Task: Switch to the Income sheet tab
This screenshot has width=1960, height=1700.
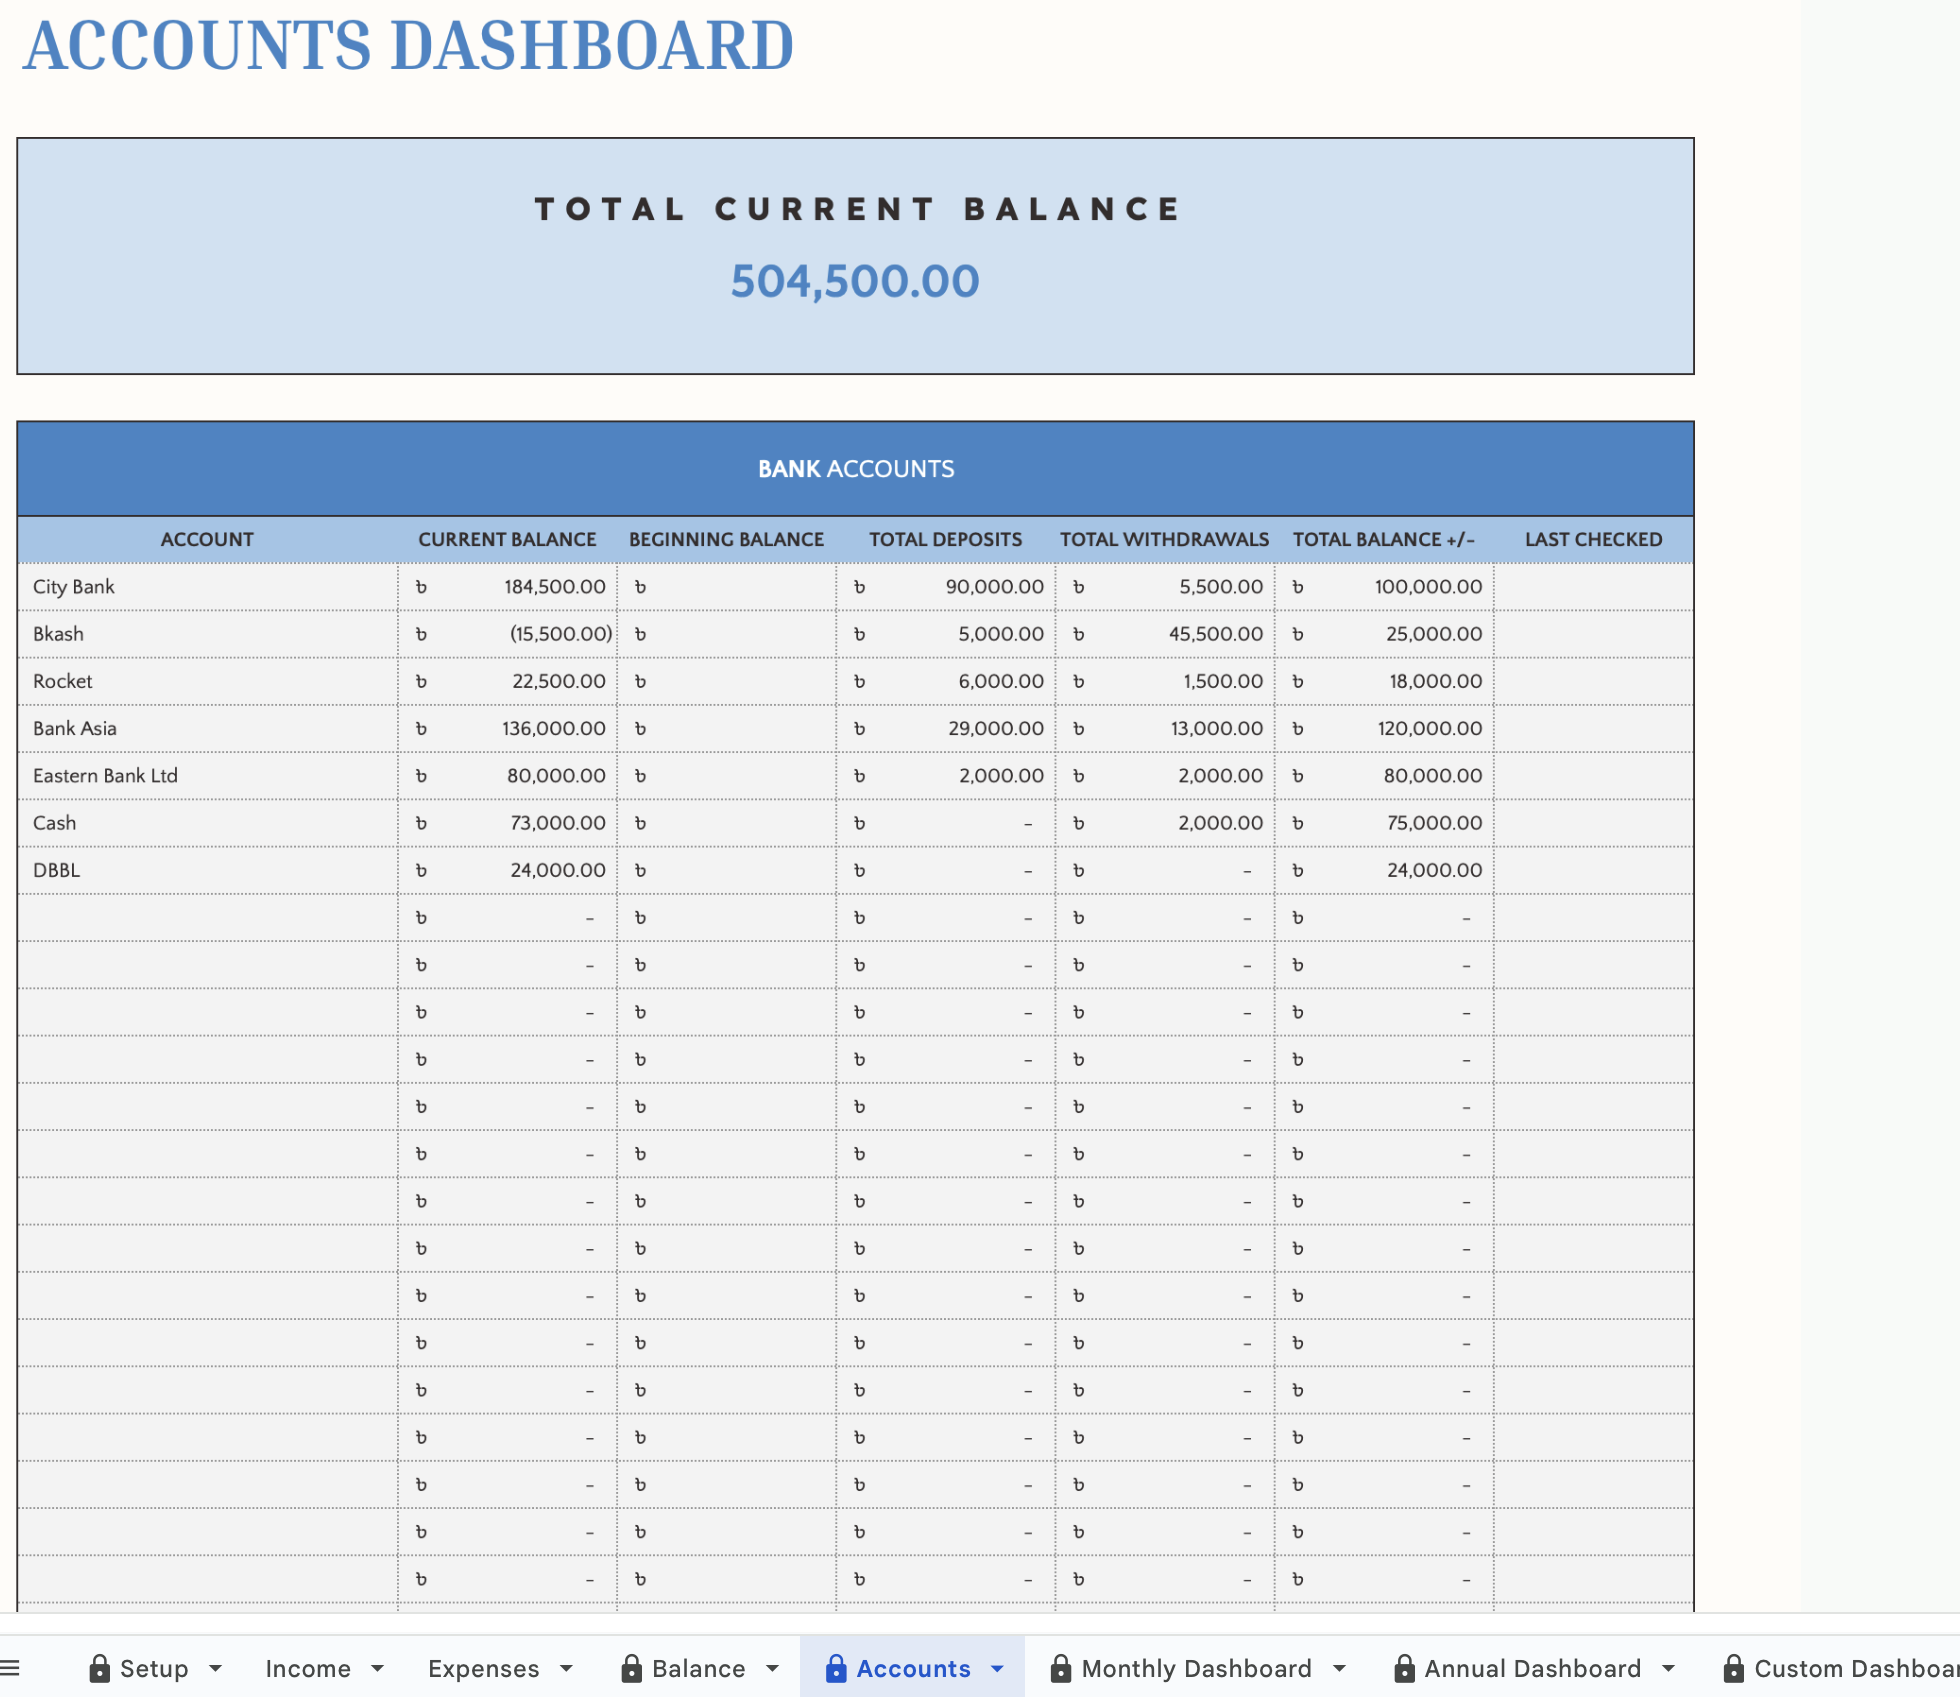Action: [x=308, y=1668]
